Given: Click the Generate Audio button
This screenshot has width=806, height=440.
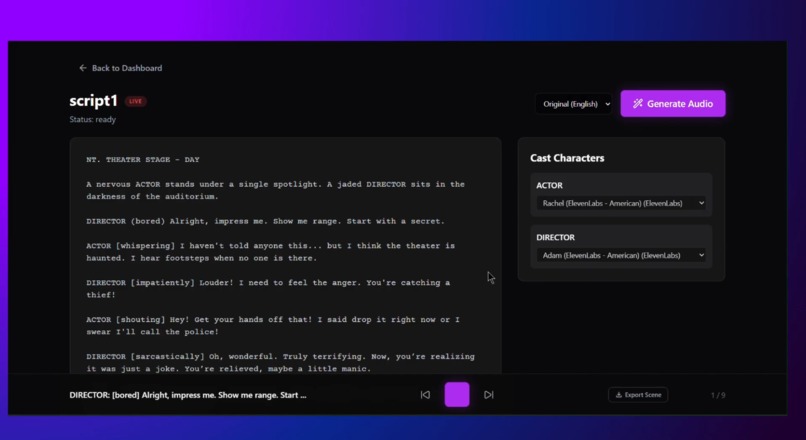Looking at the screenshot, I should (673, 103).
